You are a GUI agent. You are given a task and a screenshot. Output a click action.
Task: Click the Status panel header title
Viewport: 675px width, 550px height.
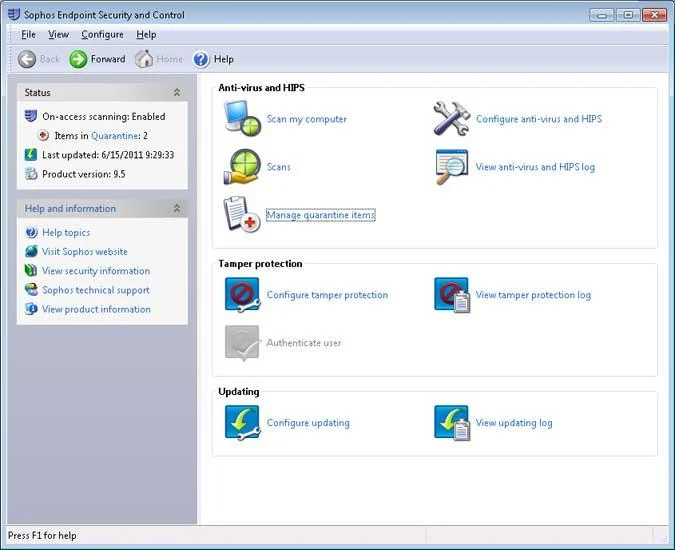[37, 93]
